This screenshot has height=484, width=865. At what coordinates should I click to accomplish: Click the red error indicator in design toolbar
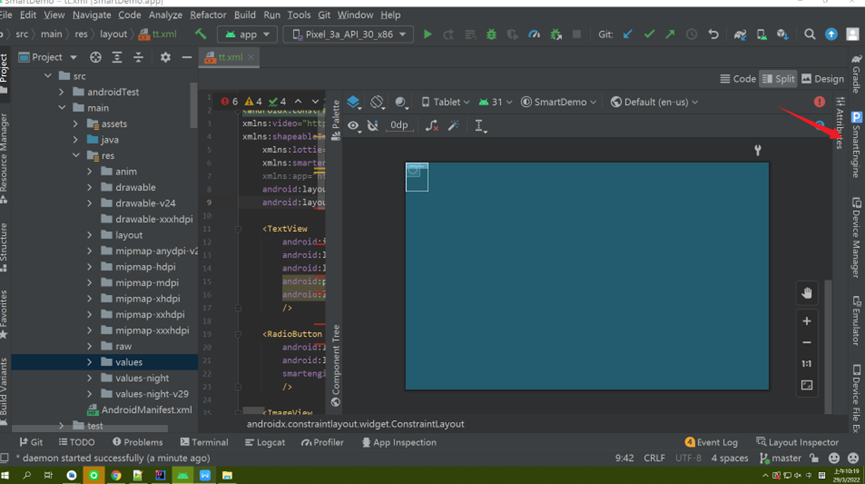pyautogui.click(x=819, y=102)
